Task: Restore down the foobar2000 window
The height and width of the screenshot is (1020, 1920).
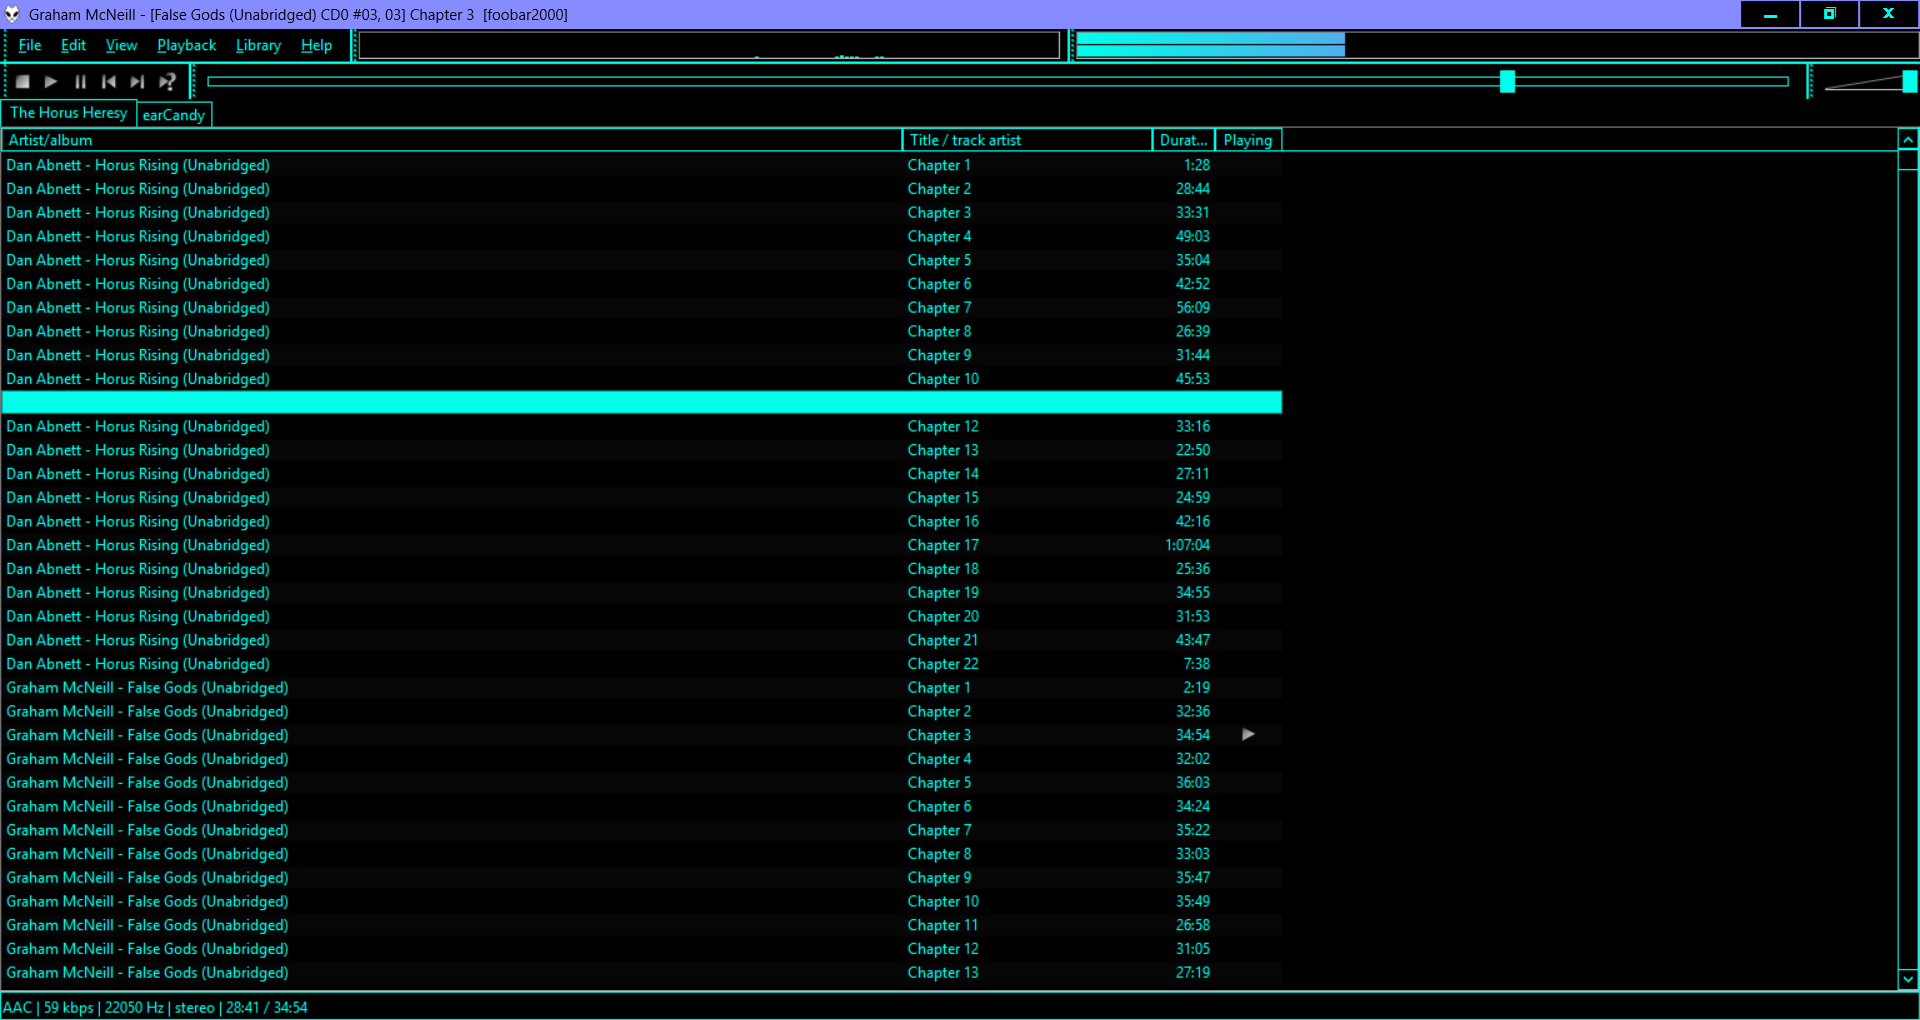Action: 1829,14
